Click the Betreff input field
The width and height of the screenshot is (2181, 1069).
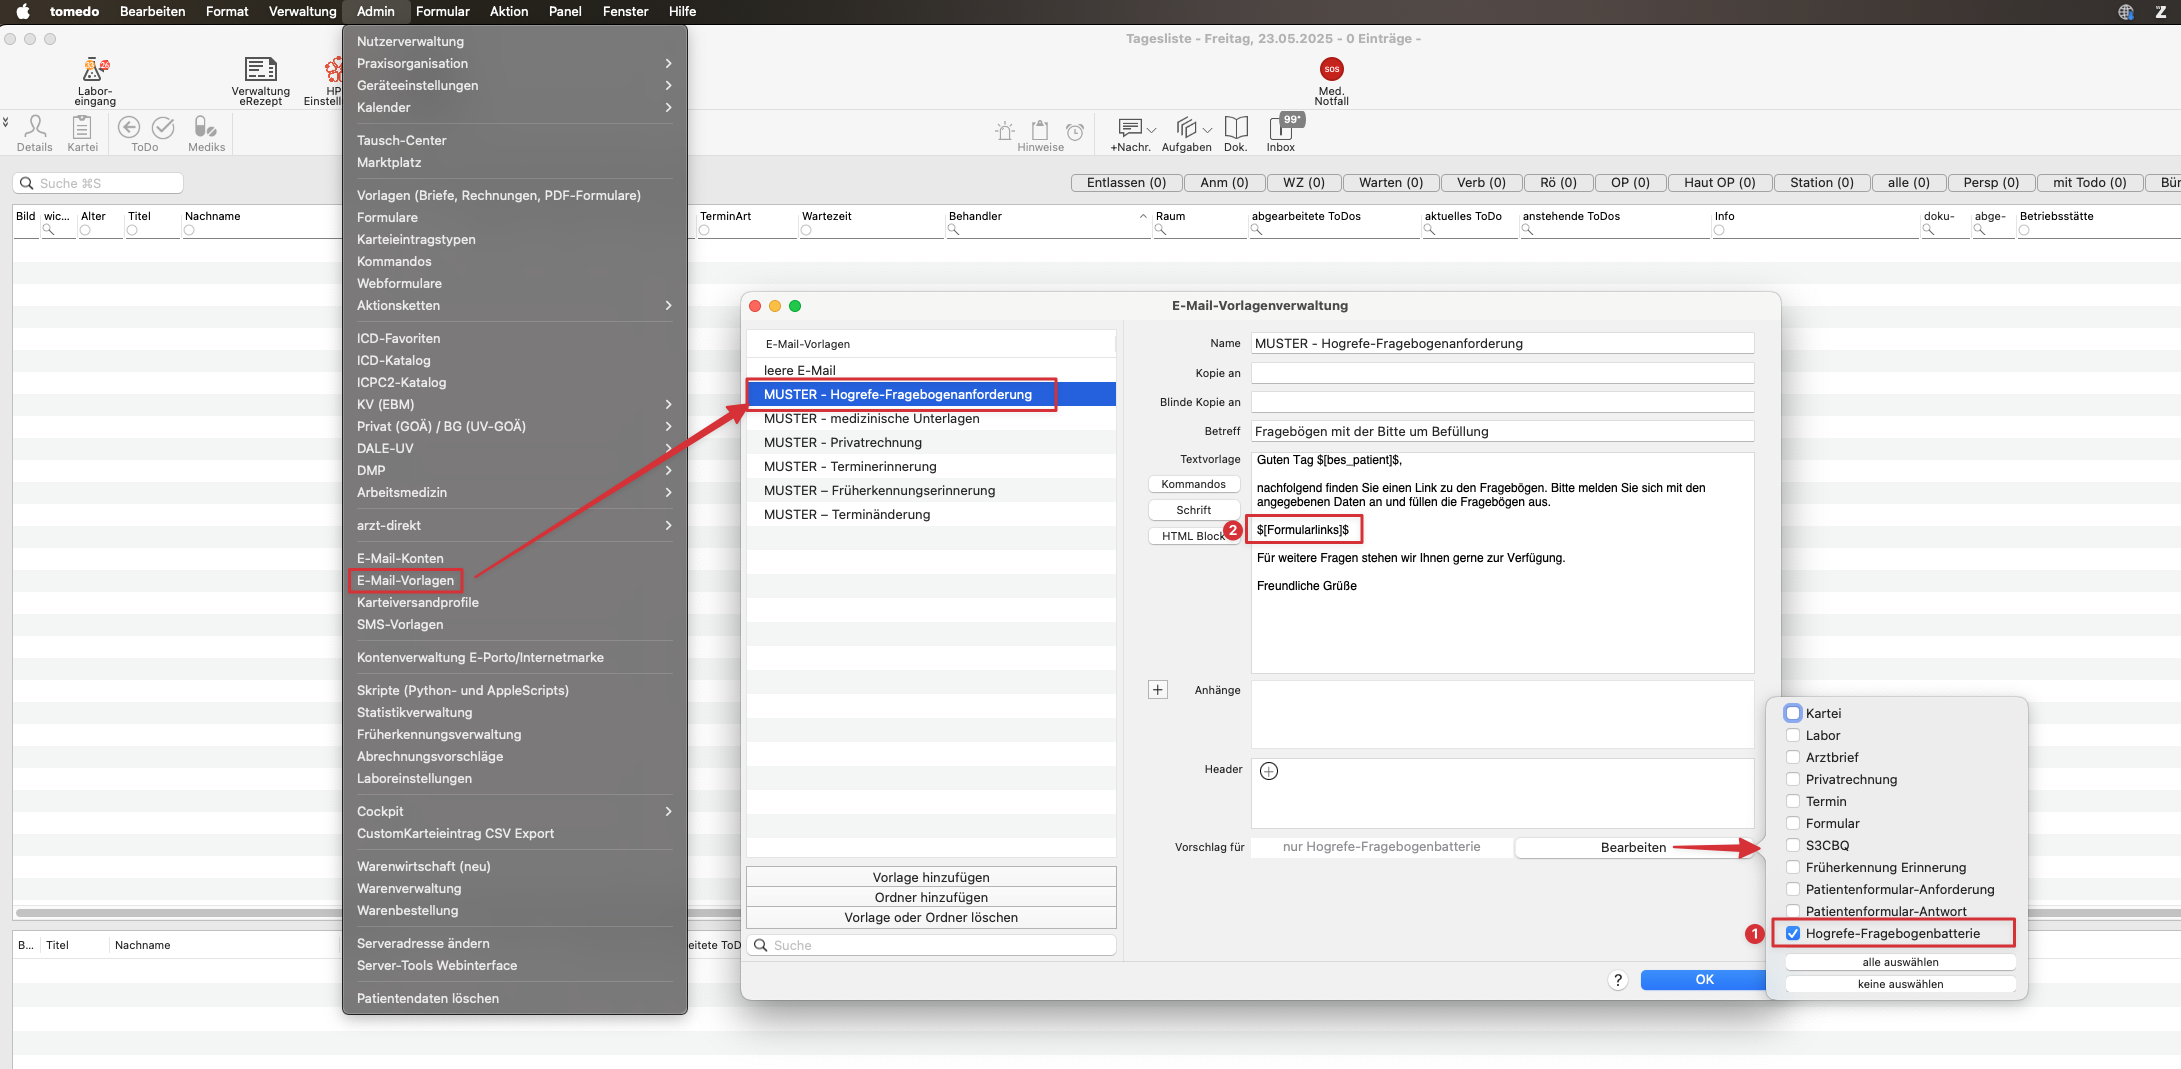point(1502,431)
